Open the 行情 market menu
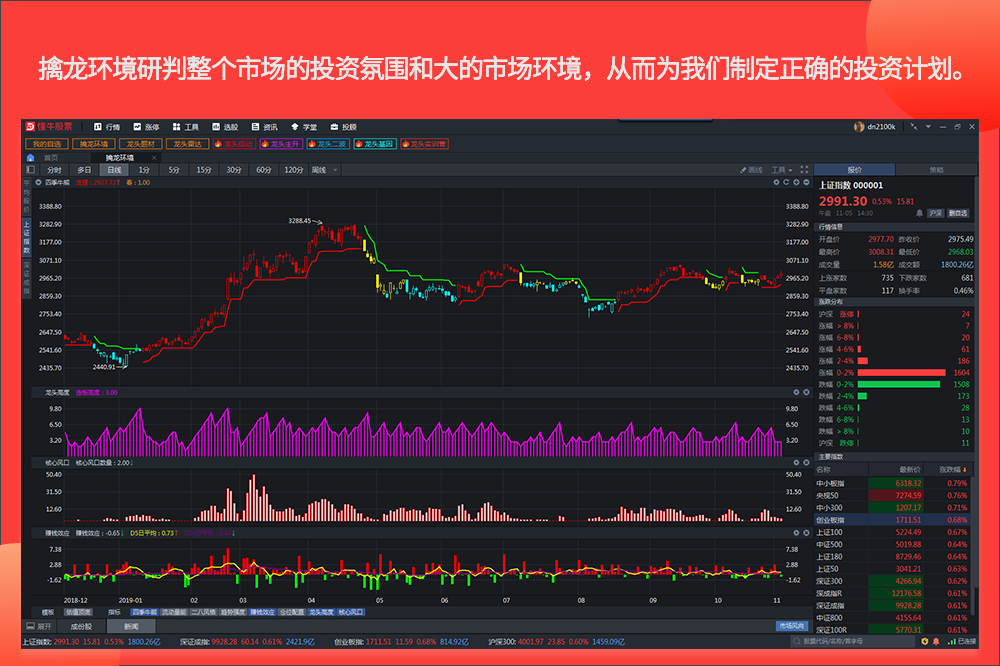This screenshot has height=666, width=1000. click(x=107, y=127)
